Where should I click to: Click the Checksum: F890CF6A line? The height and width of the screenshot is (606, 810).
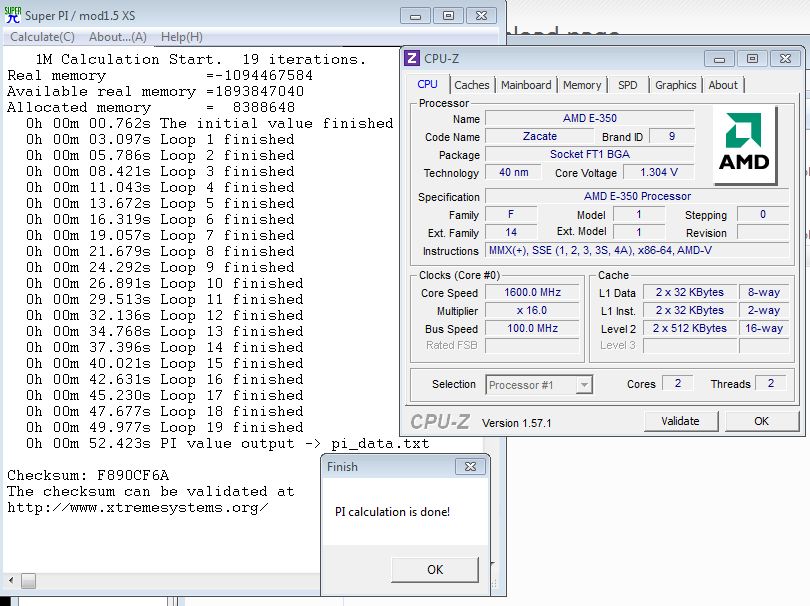[88, 475]
